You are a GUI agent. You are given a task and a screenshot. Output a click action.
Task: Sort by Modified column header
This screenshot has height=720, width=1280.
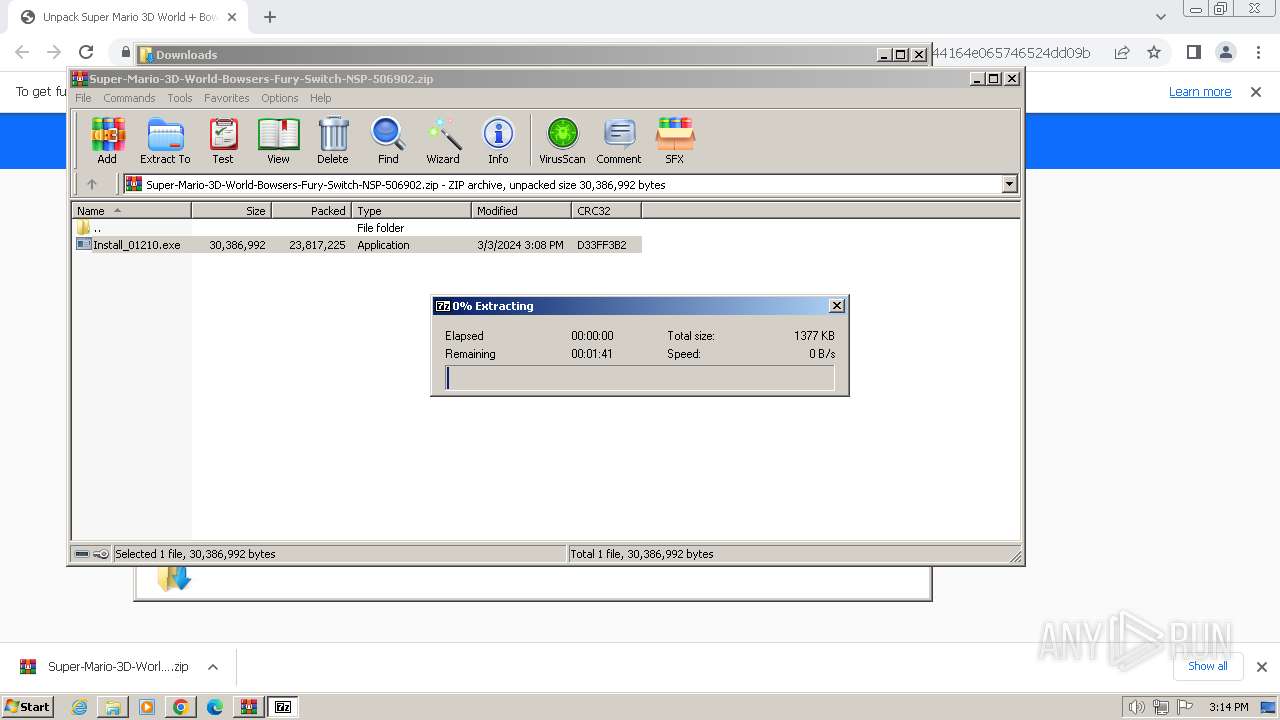[x=521, y=211]
